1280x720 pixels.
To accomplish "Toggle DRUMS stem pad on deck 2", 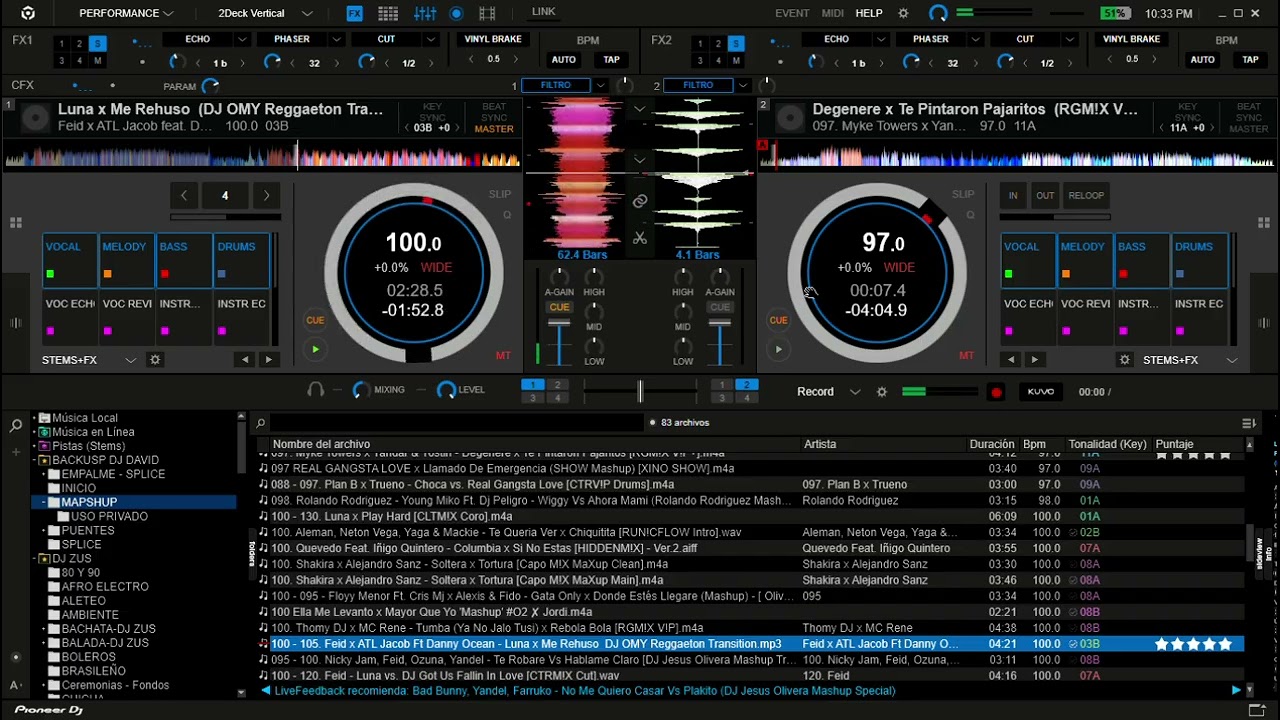I will (1200, 260).
